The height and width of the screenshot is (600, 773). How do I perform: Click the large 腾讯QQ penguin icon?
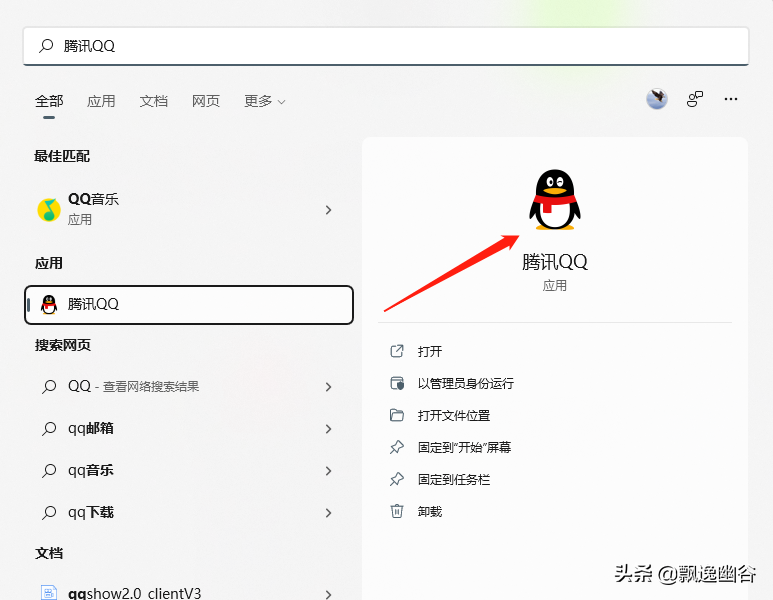pyautogui.click(x=555, y=200)
